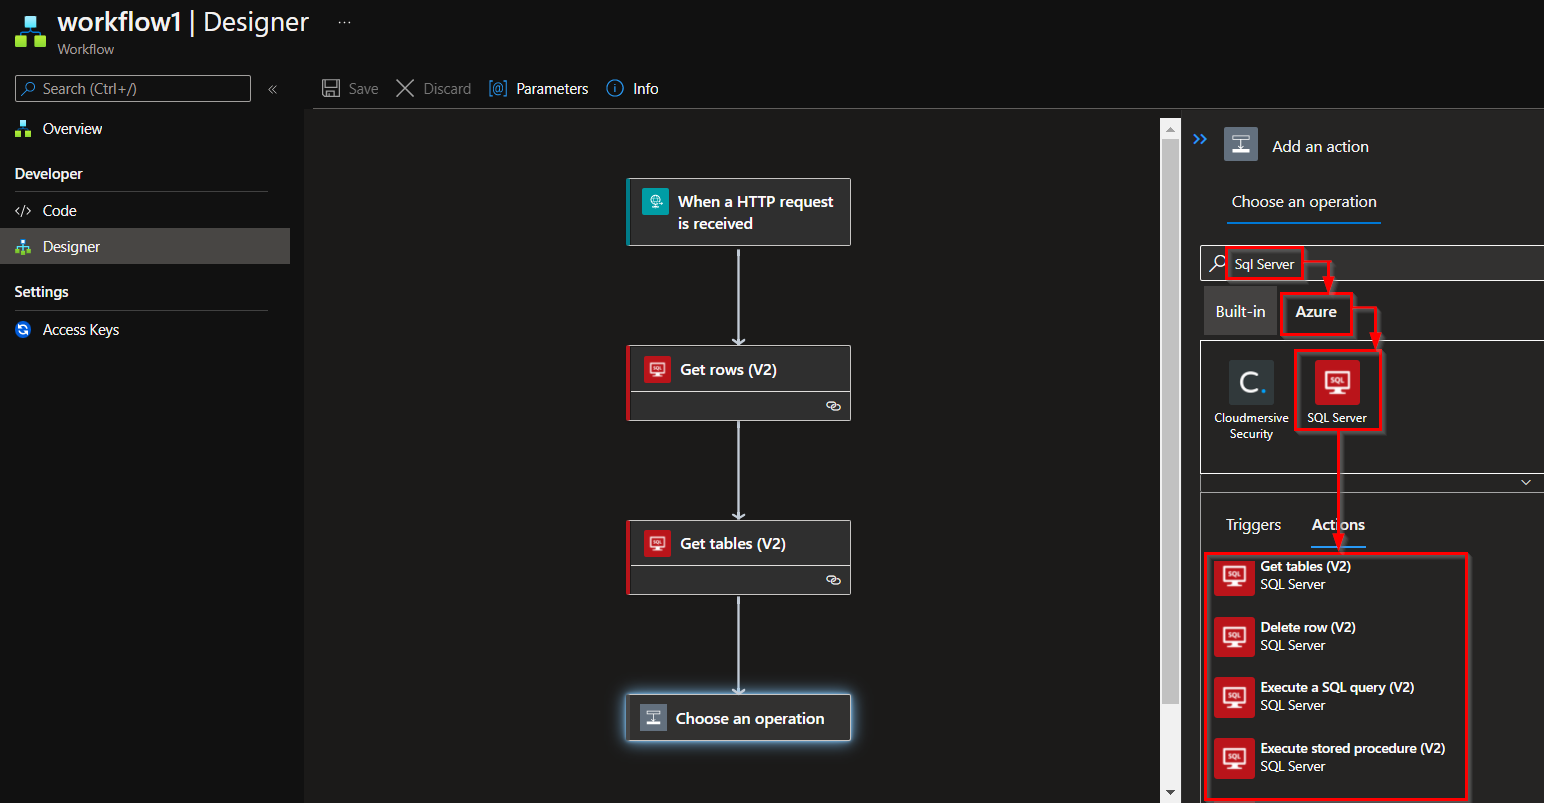Click the Discard X icon
The width and height of the screenshot is (1544, 803).
[x=405, y=88]
